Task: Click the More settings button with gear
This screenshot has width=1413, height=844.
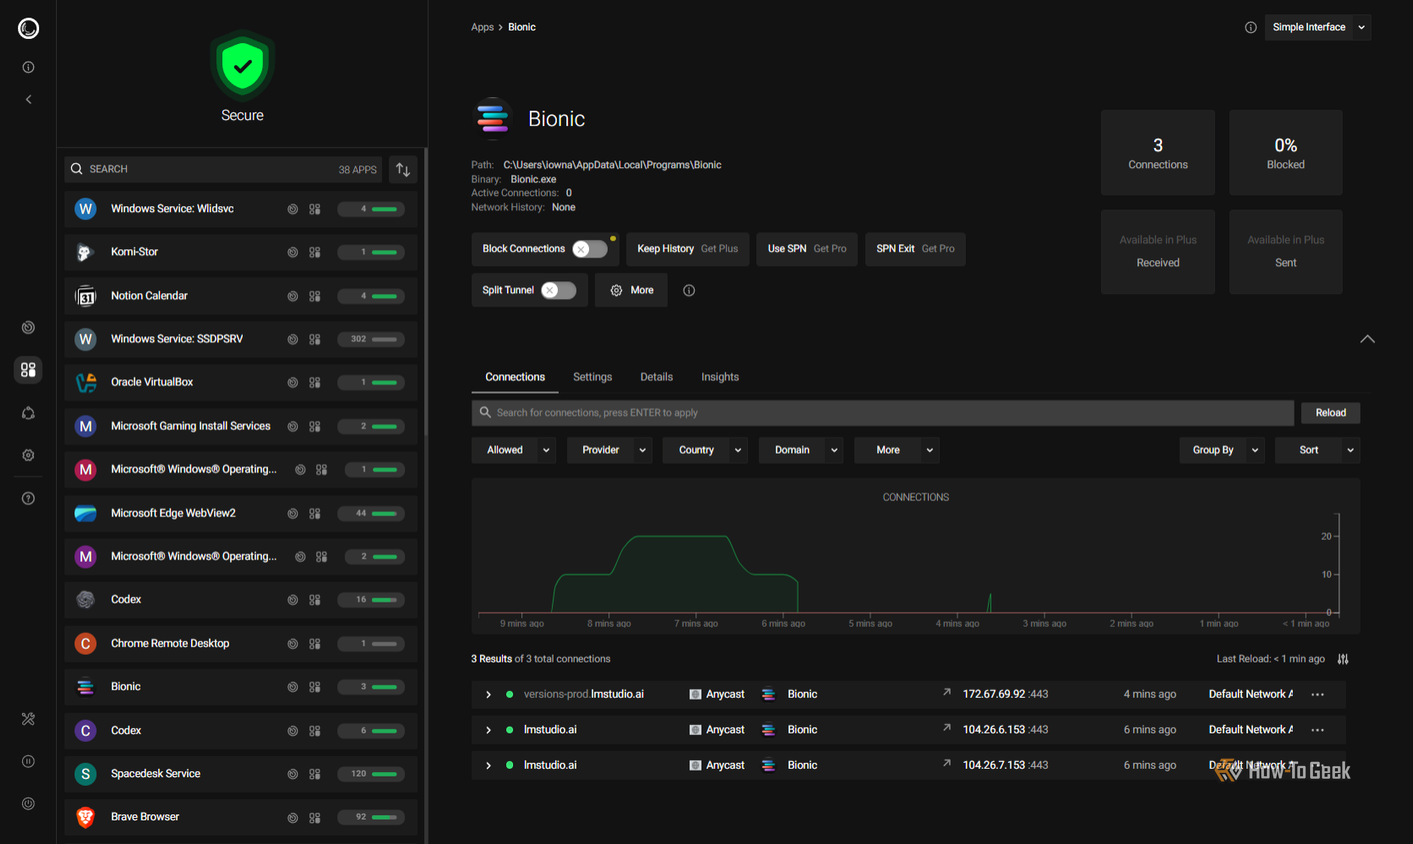Action: click(x=631, y=290)
